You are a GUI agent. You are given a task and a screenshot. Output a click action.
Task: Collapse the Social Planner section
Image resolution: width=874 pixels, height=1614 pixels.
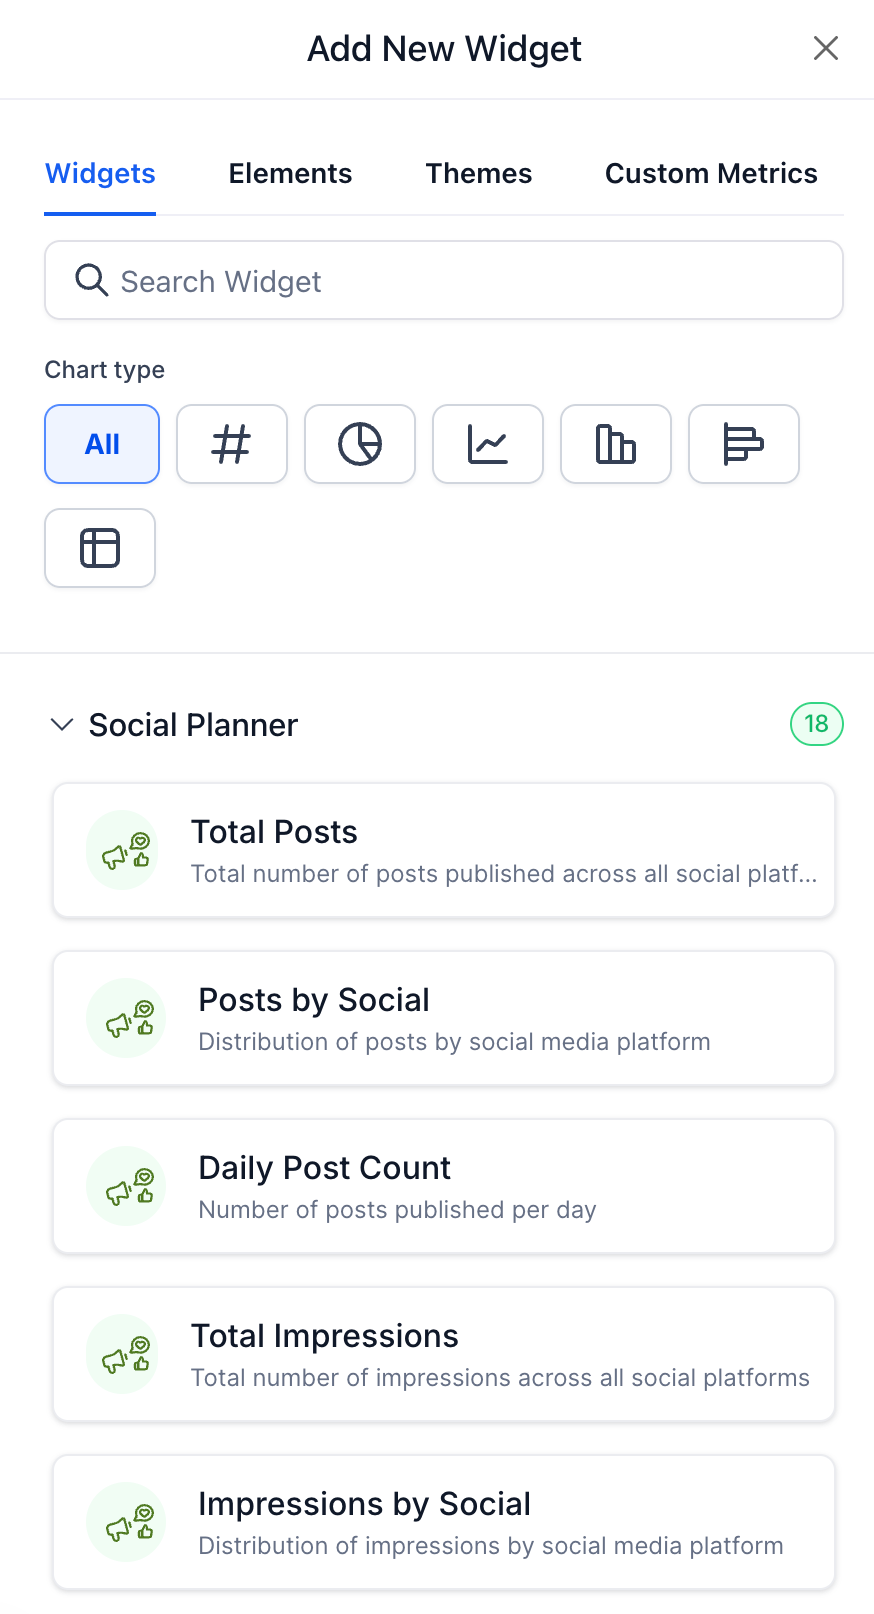[62, 725]
